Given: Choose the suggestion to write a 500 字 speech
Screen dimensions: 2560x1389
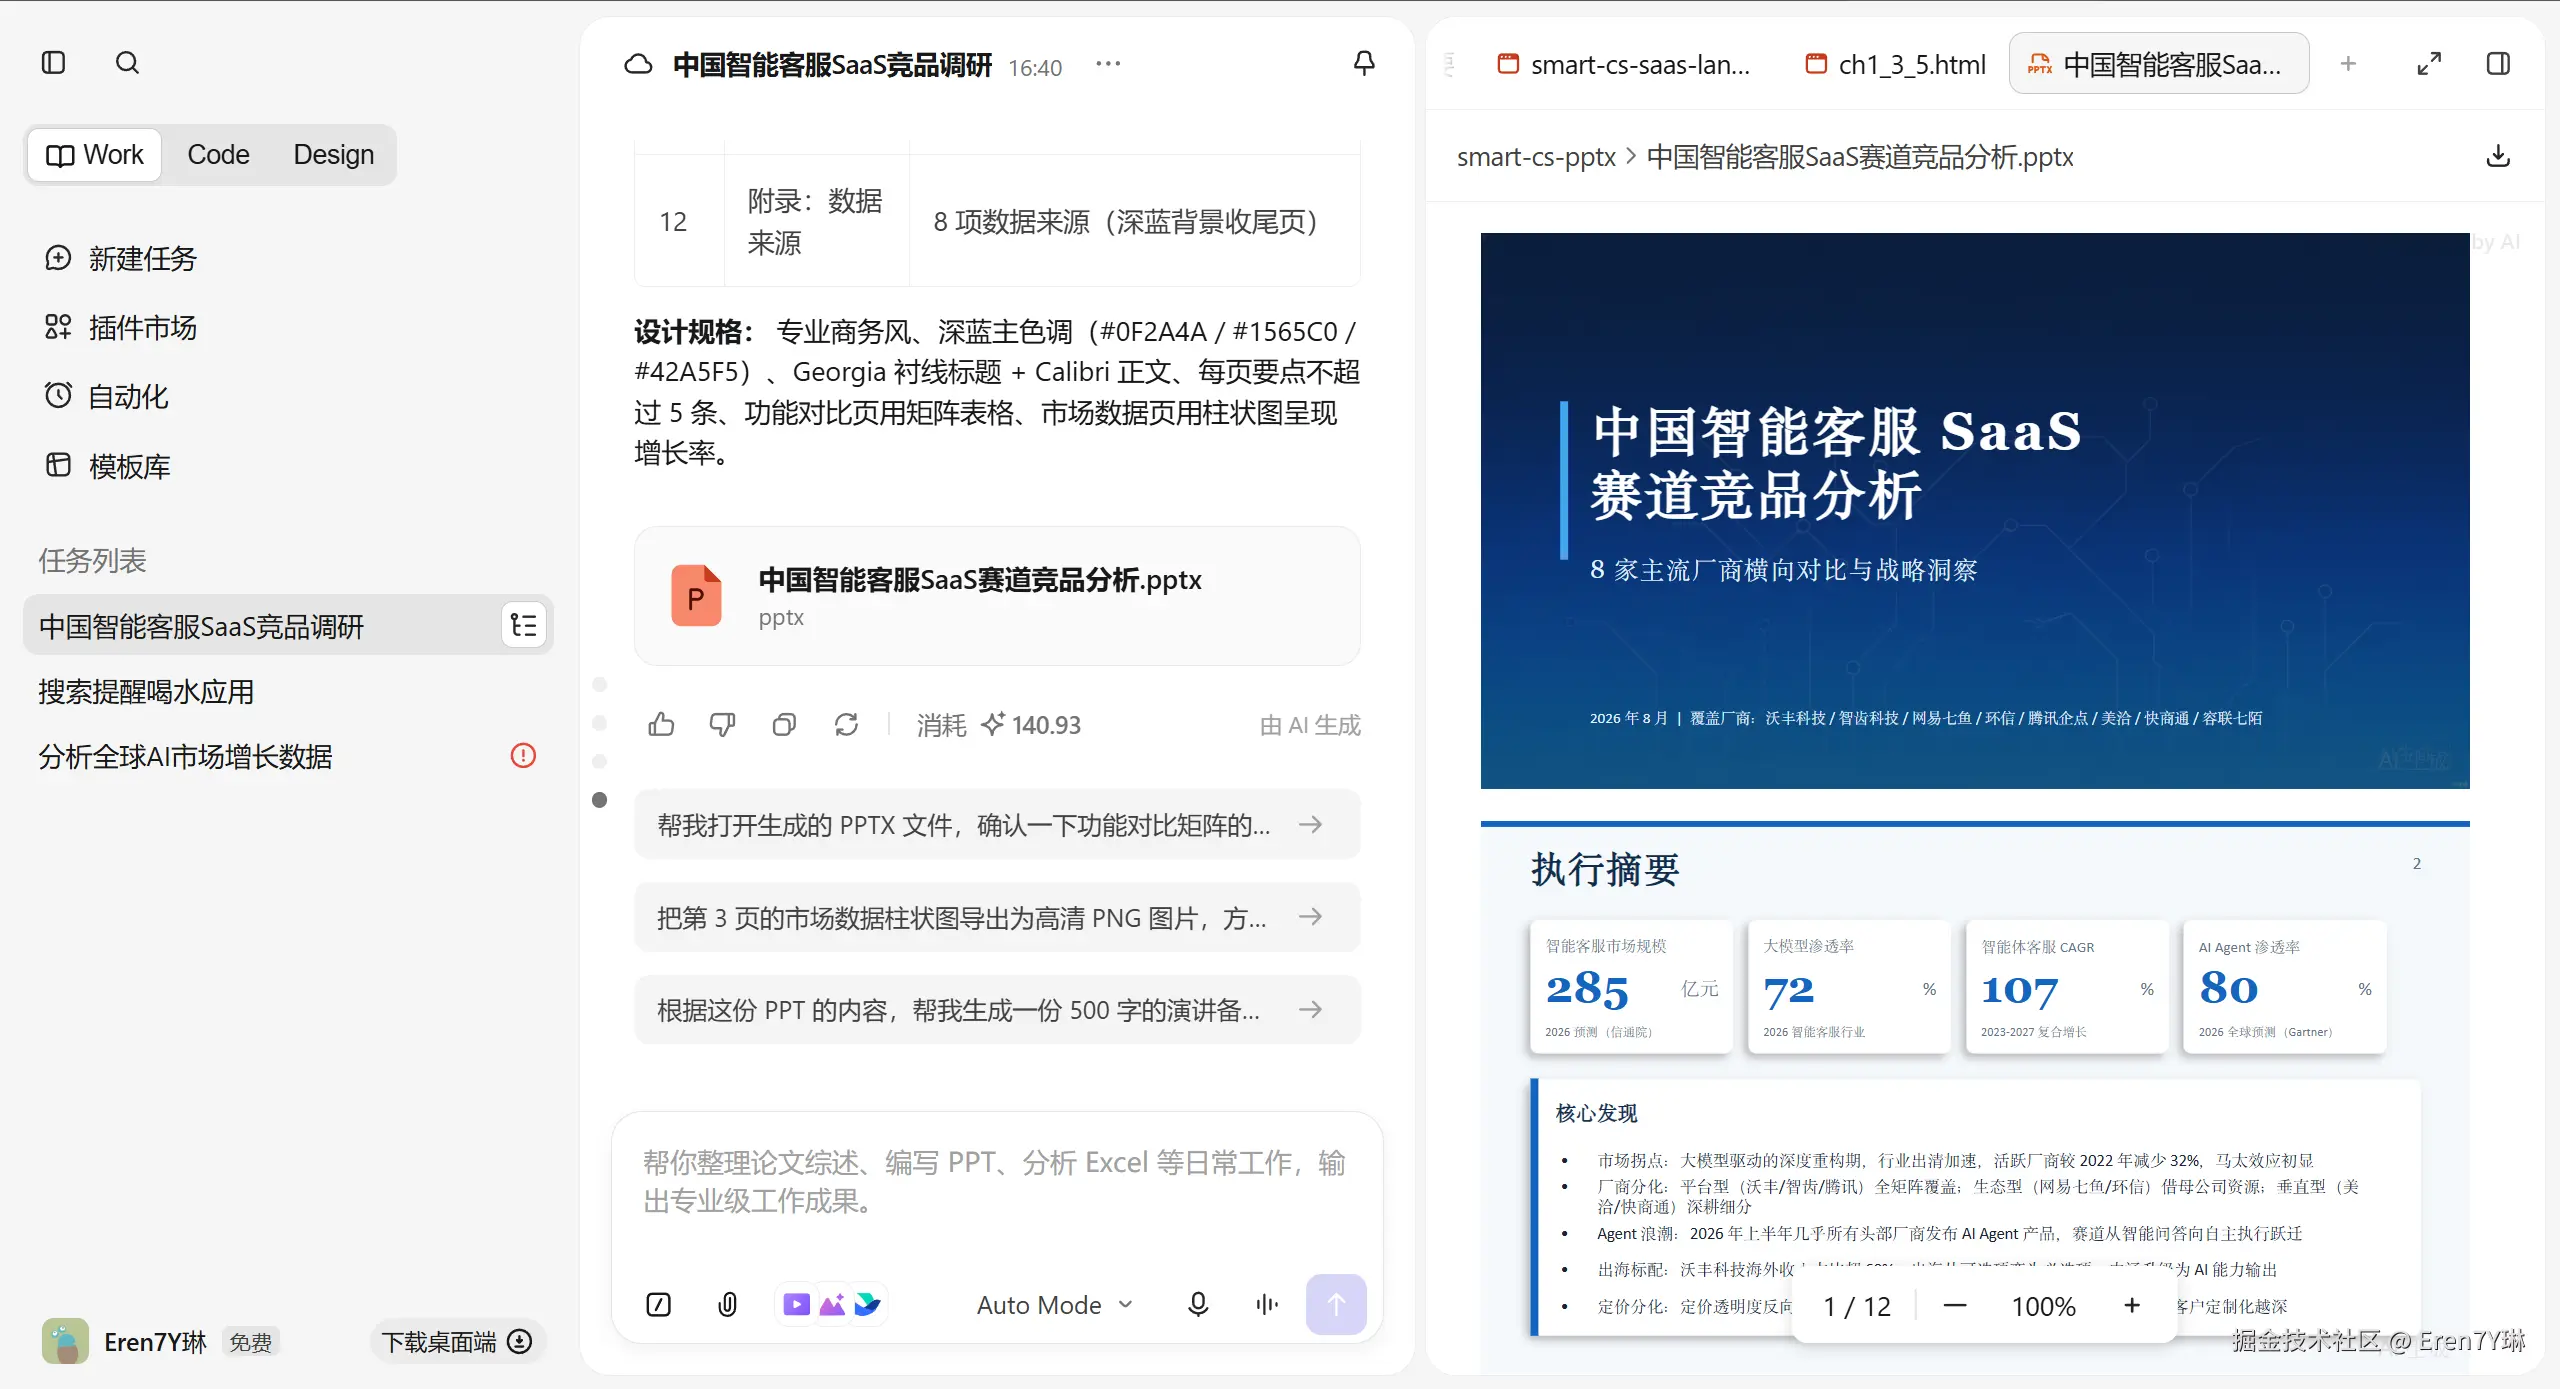Looking at the screenshot, I should coord(997,1010).
